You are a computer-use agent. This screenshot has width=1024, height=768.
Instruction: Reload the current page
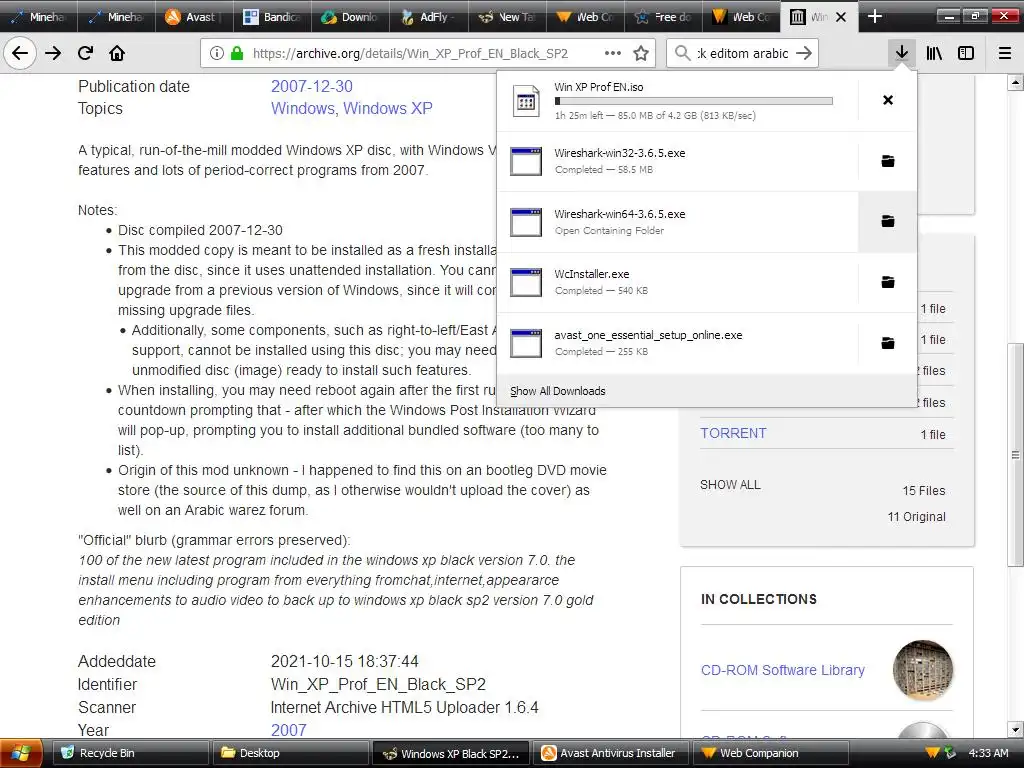point(85,53)
